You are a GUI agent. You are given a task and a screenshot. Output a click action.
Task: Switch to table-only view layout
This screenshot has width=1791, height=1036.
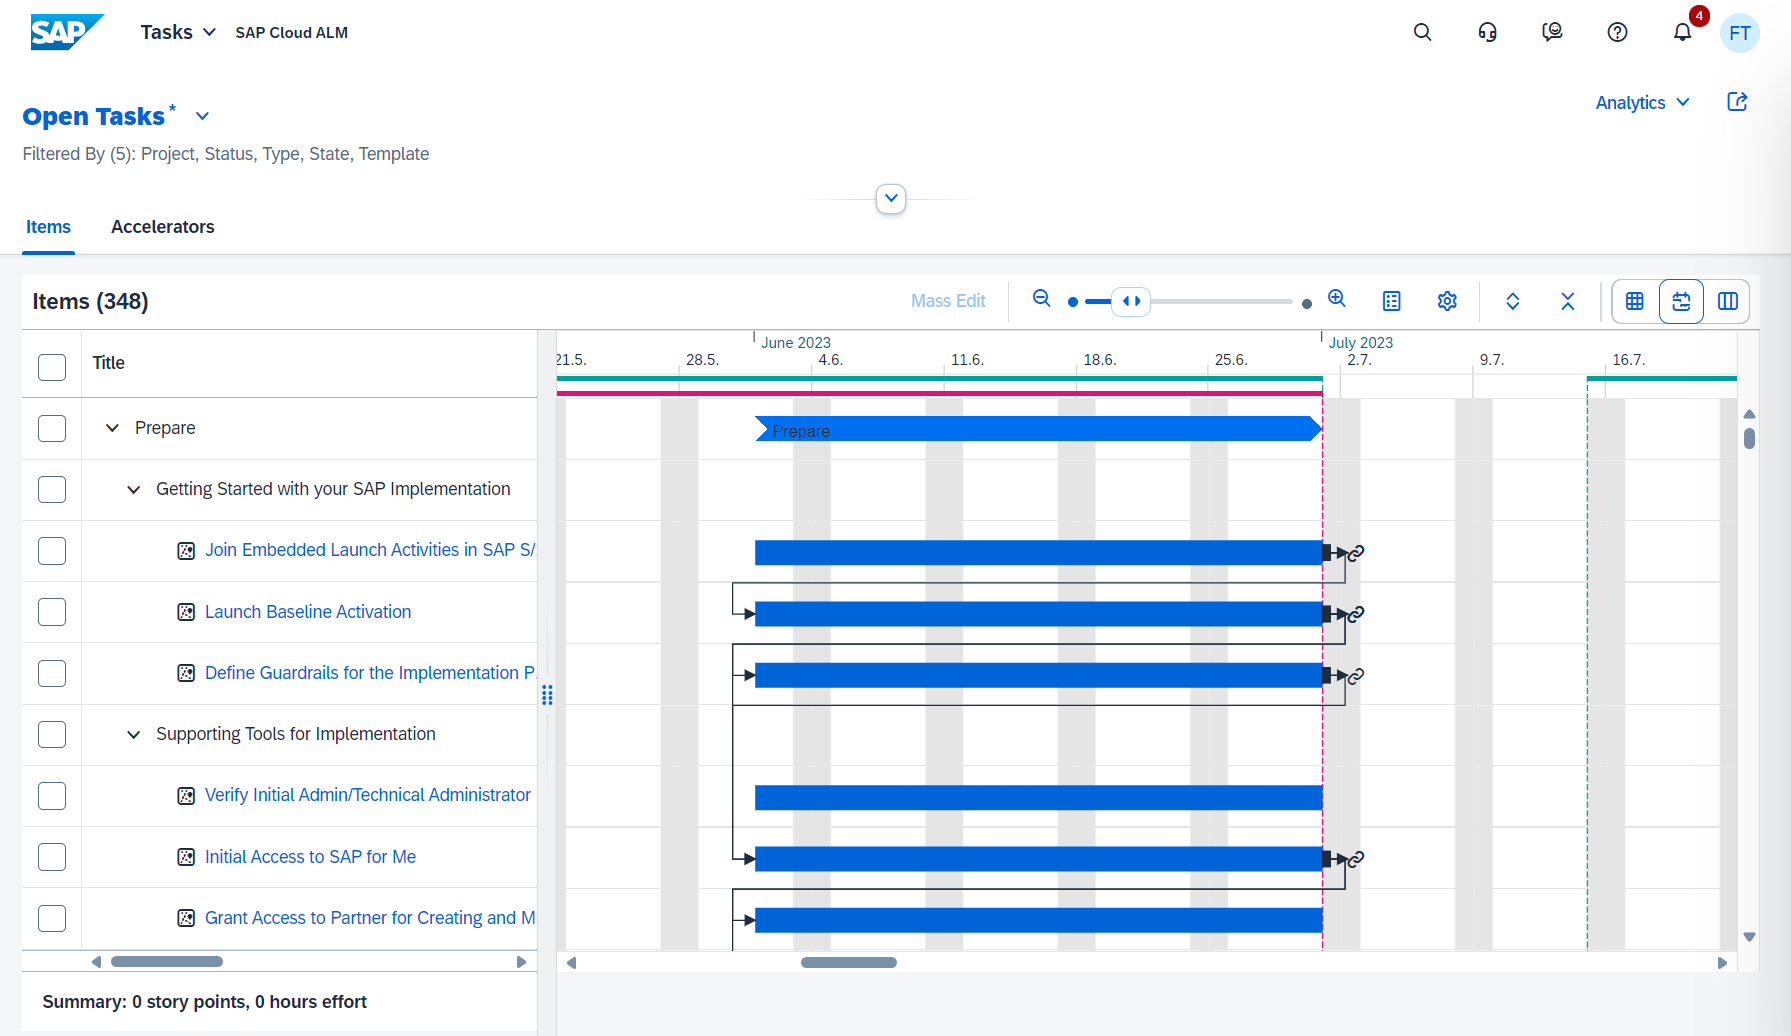[1634, 301]
